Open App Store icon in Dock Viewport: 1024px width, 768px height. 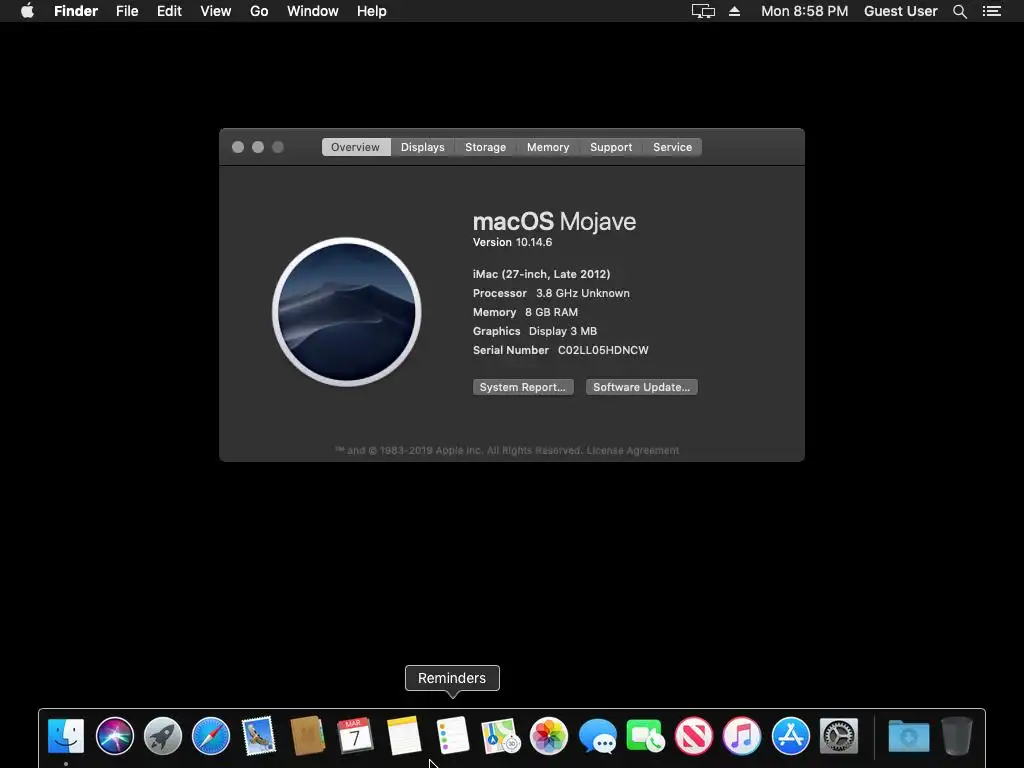click(790, 736)
